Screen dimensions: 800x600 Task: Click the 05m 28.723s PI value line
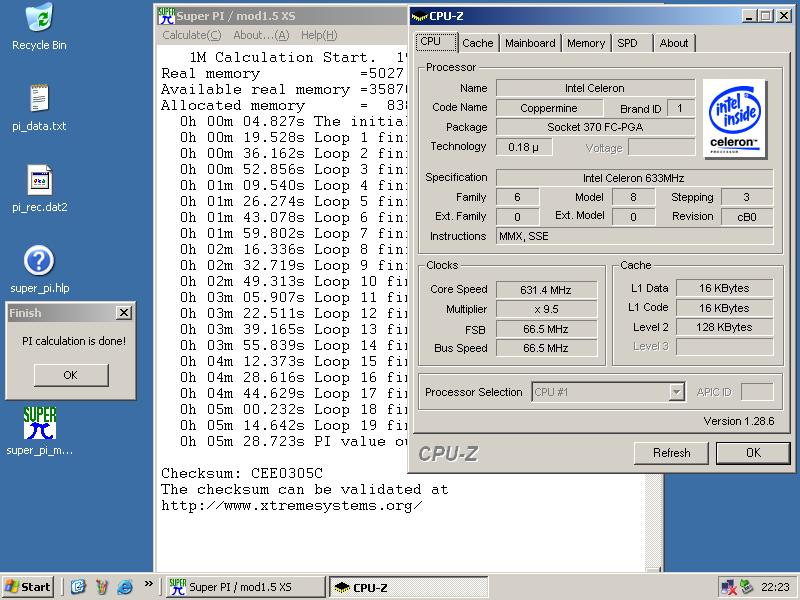pos(293,441)
